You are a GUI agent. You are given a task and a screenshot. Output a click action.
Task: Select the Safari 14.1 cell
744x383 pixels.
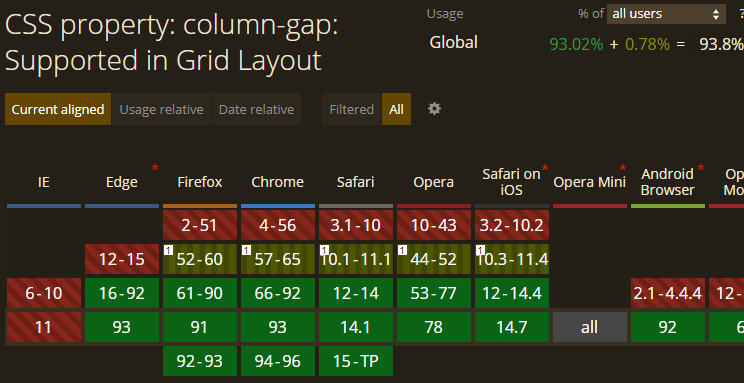pyautogui.click(x=356, y=327)
